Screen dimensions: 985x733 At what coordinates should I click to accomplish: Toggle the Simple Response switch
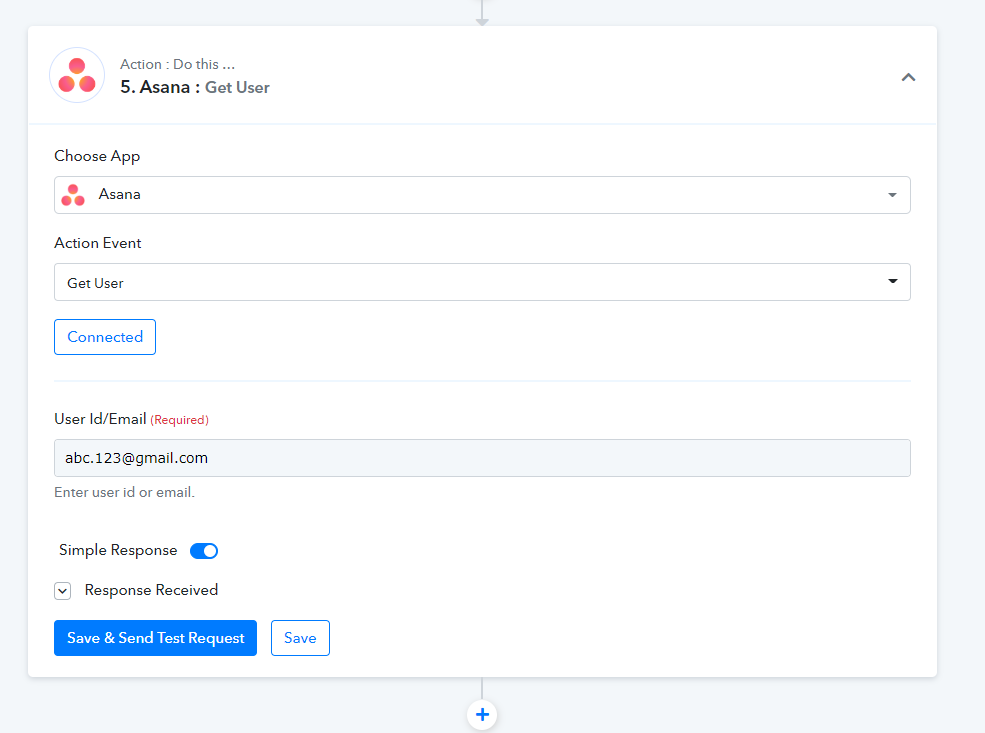[x=204, y=551]
